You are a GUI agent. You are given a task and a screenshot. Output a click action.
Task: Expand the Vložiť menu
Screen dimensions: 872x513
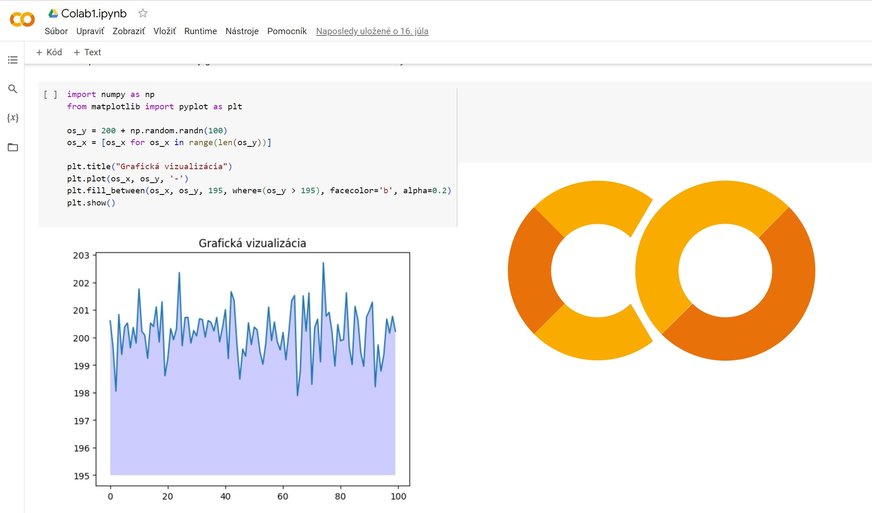(x=164, y=31)
